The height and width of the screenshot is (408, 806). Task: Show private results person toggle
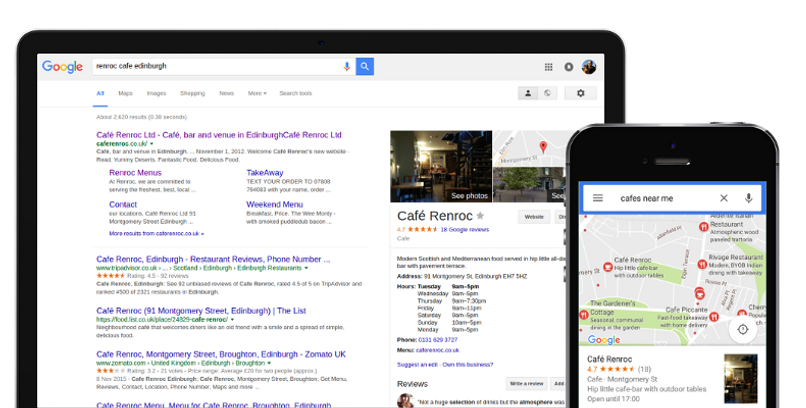point(528,93)
